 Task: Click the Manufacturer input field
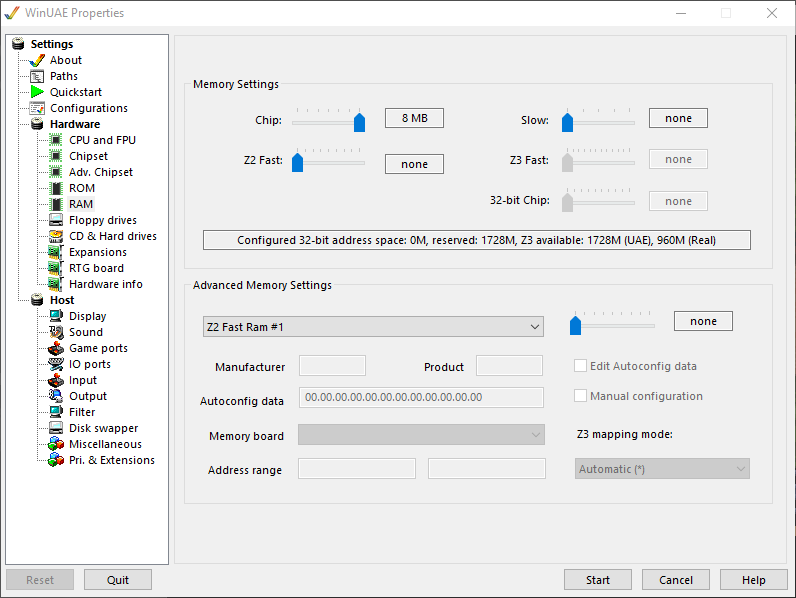[x=332, y=366]
